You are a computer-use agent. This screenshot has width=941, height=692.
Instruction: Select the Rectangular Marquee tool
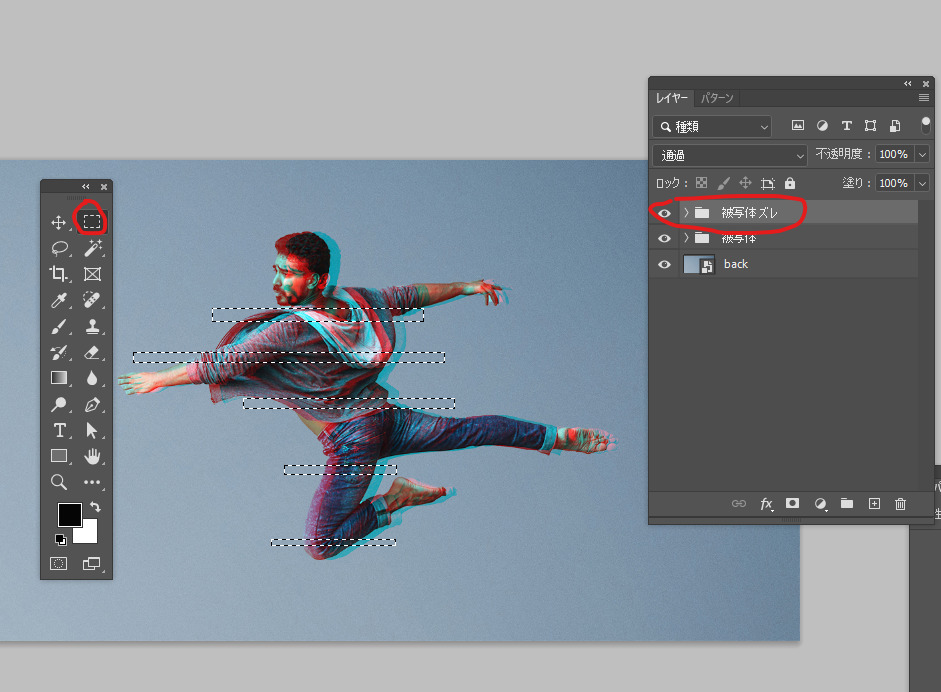(x=92, y=221)
